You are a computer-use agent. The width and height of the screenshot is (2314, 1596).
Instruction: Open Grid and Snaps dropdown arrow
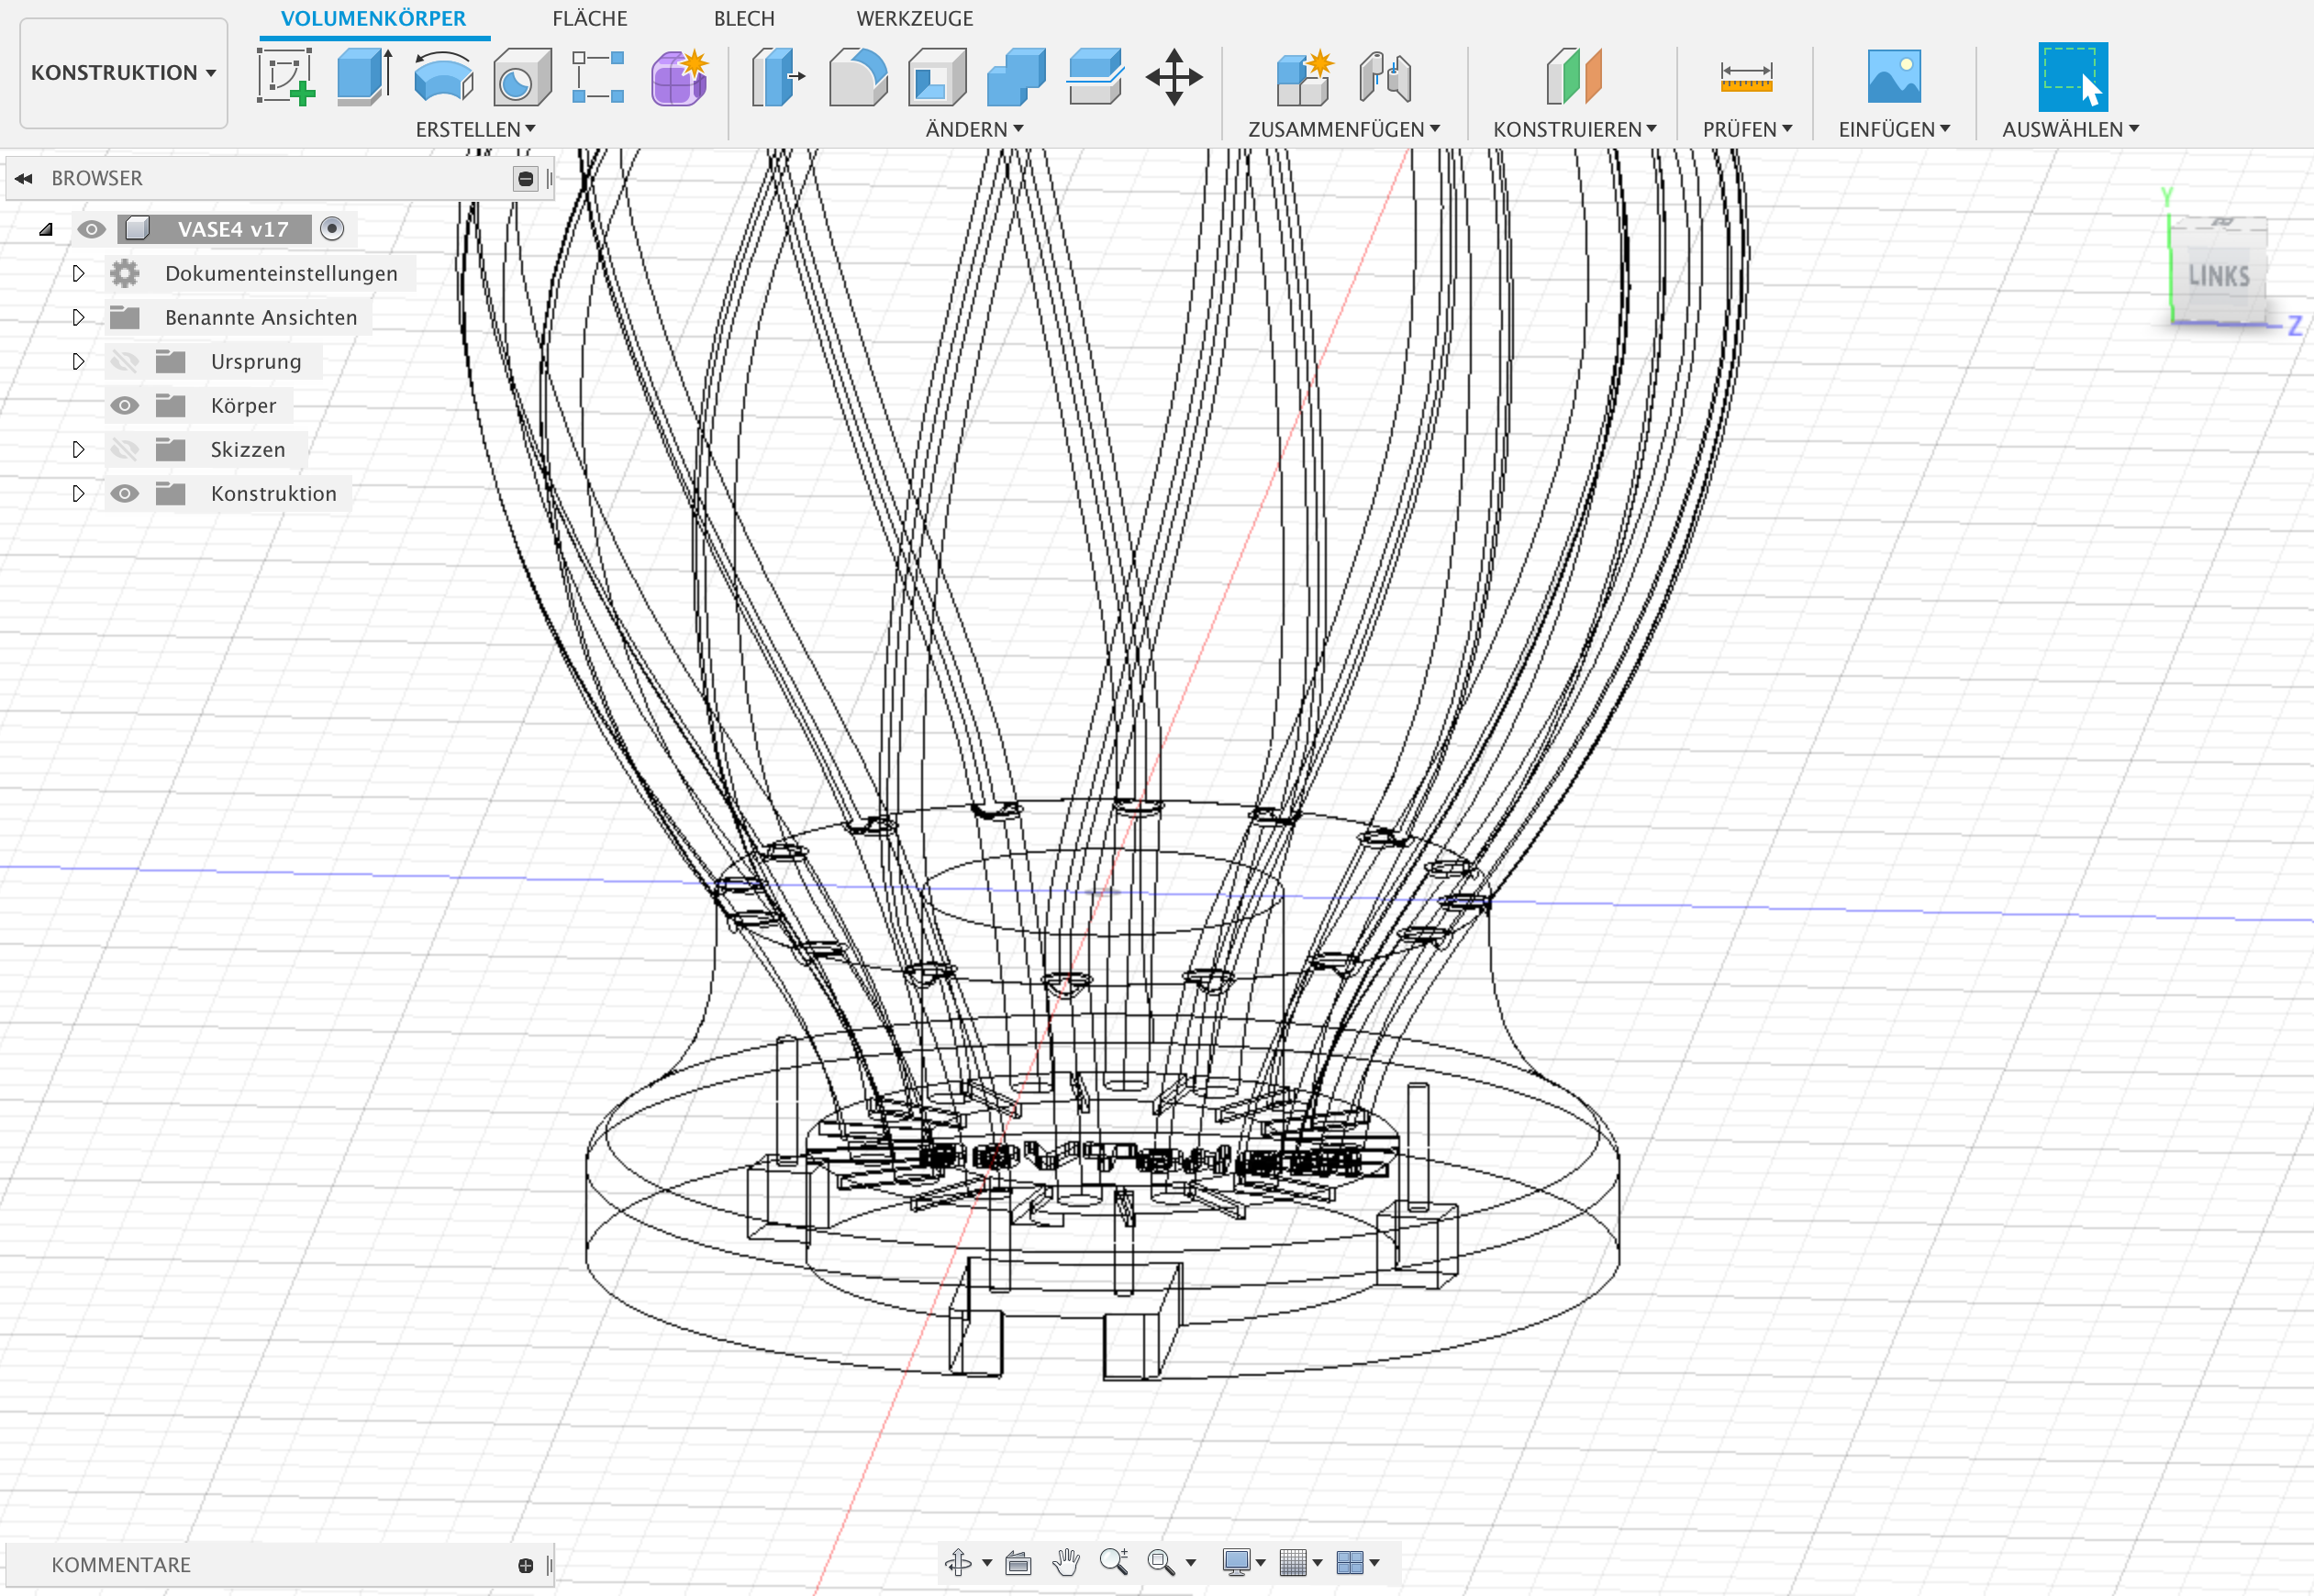tap(1318, 1562)
